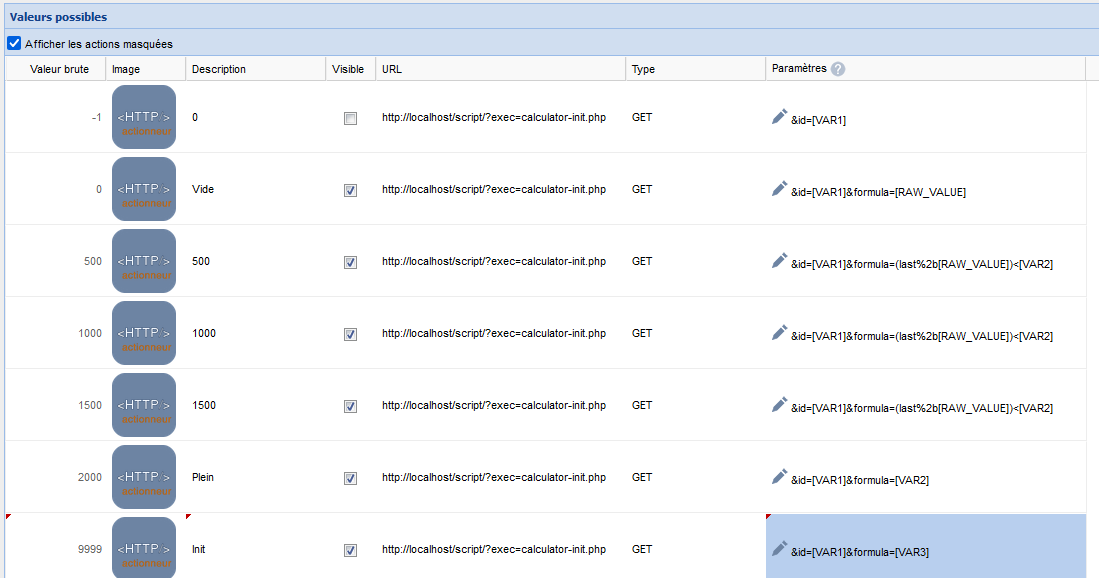Sort by Valeur brute column header

click(59, 69)
